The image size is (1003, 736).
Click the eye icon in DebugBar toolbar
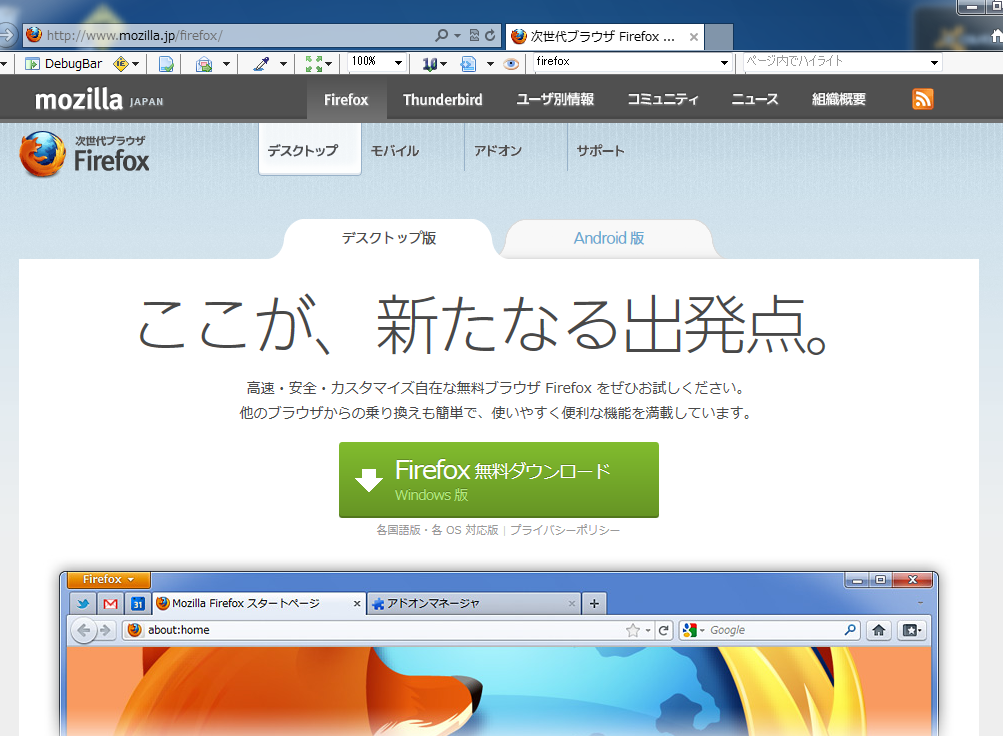point(511,63)
